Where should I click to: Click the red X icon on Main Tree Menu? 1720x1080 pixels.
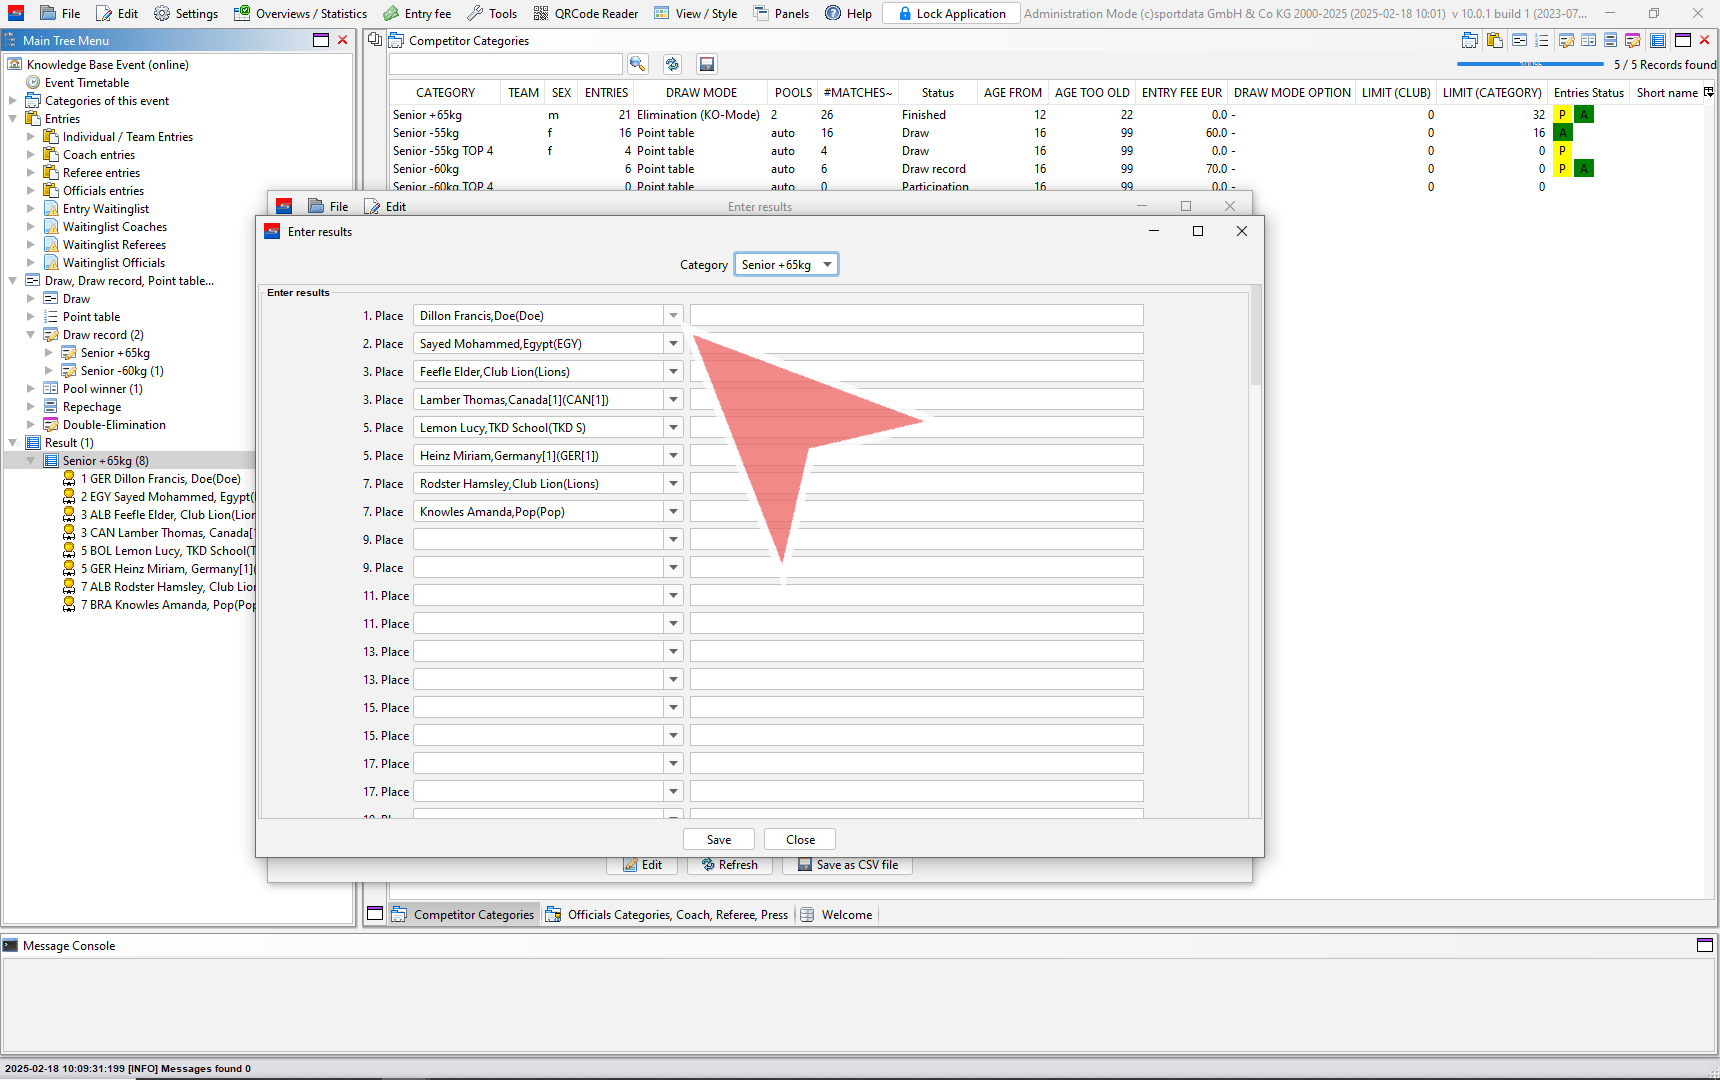coord(343,40)
